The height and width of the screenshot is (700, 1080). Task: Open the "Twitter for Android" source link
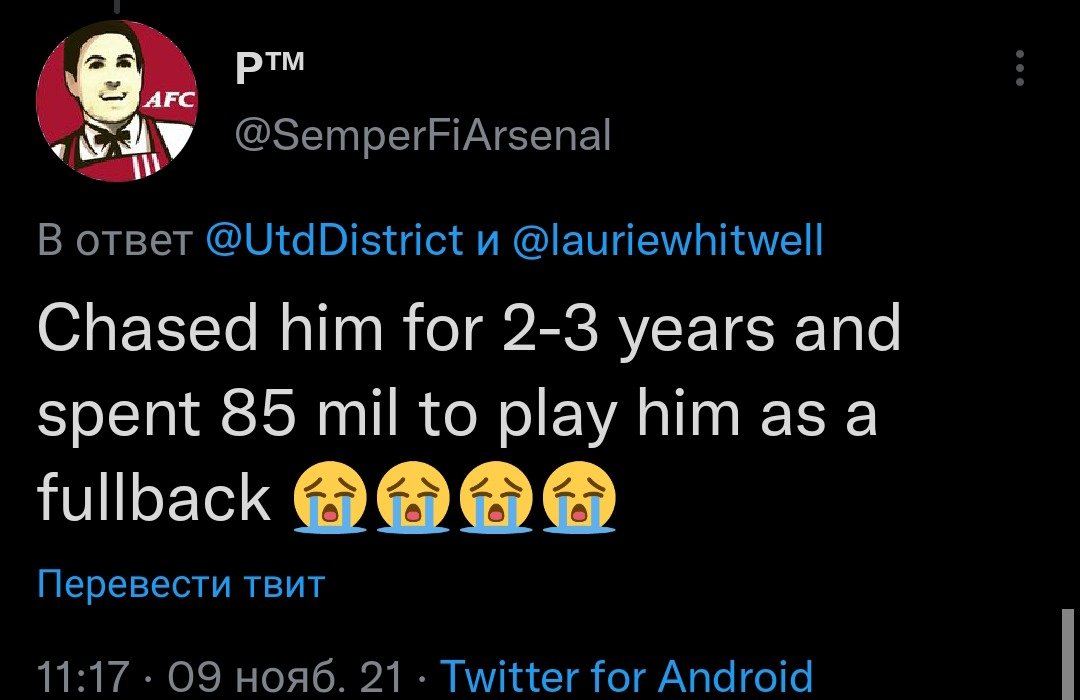627,677
